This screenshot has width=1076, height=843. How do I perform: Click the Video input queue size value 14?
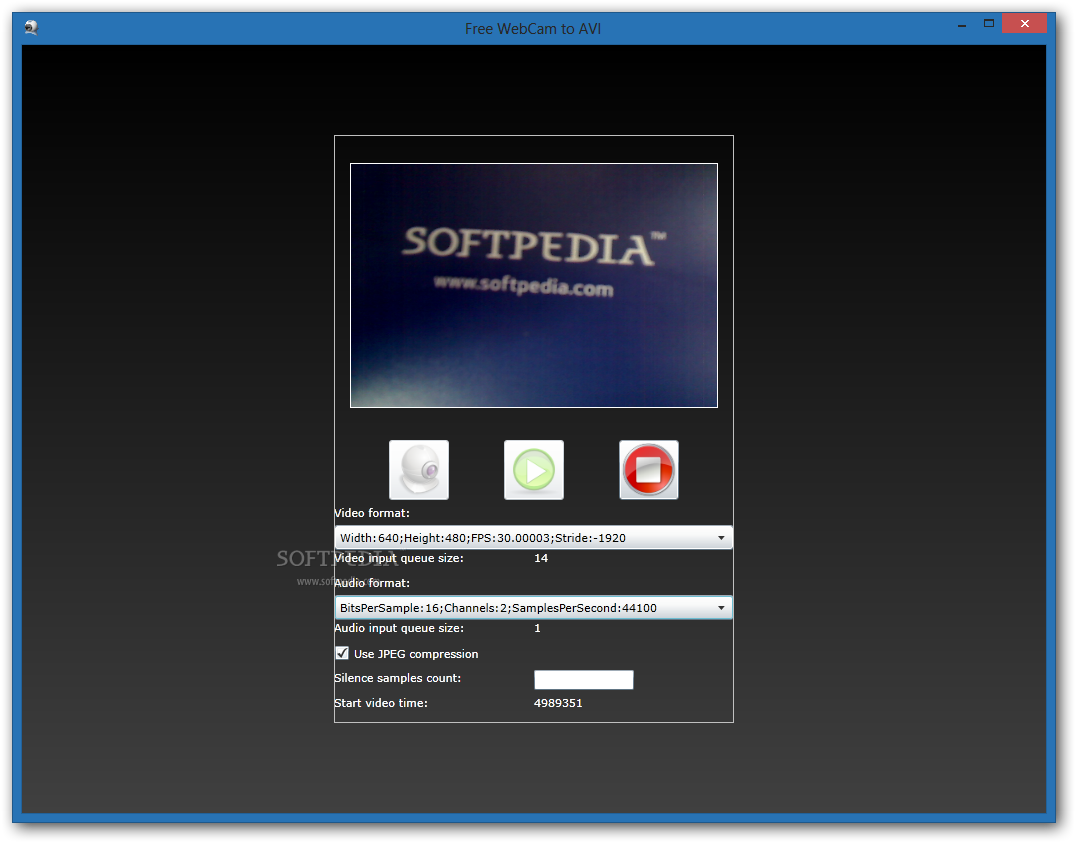[x=541, y=558]
